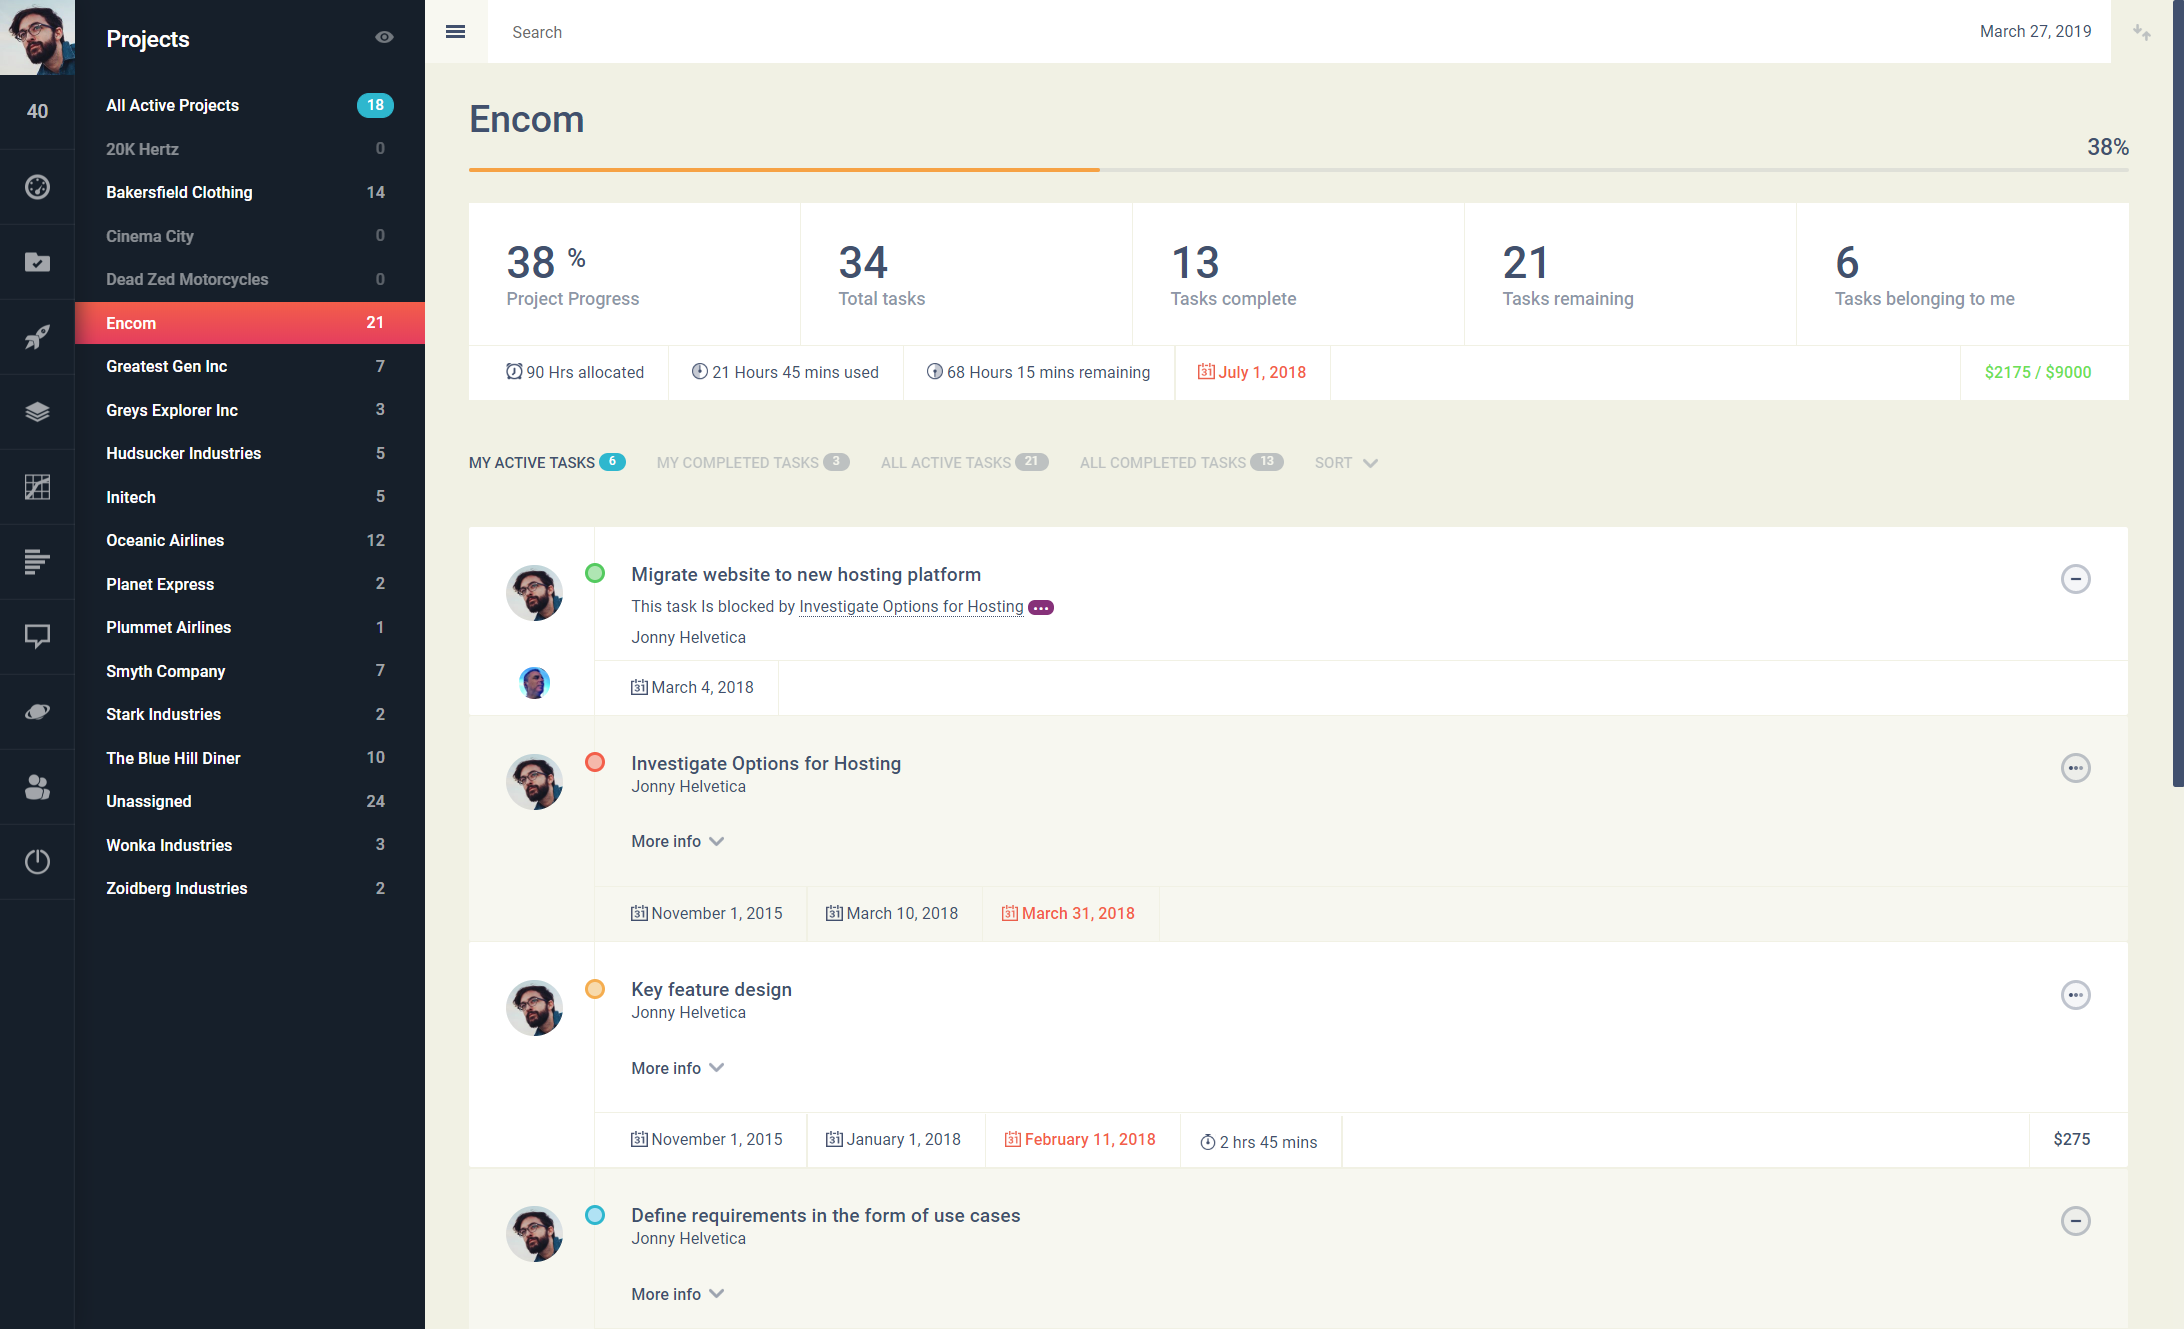The width and height of the screenshot is (2184, 1329).
Task: Open the SORT dropdown
Action: click(1345, 463)
